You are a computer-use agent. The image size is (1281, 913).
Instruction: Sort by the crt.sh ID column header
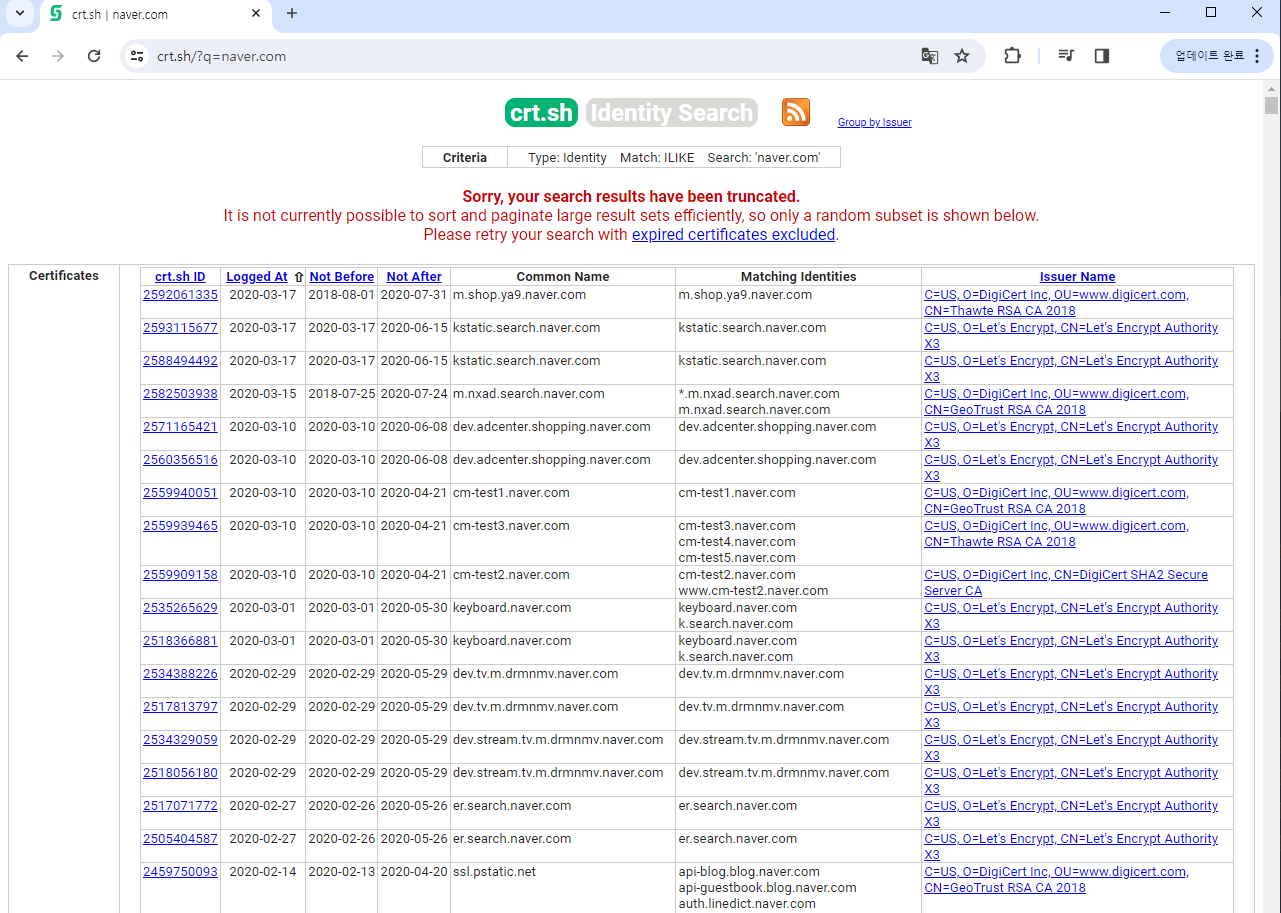point(180,277)
